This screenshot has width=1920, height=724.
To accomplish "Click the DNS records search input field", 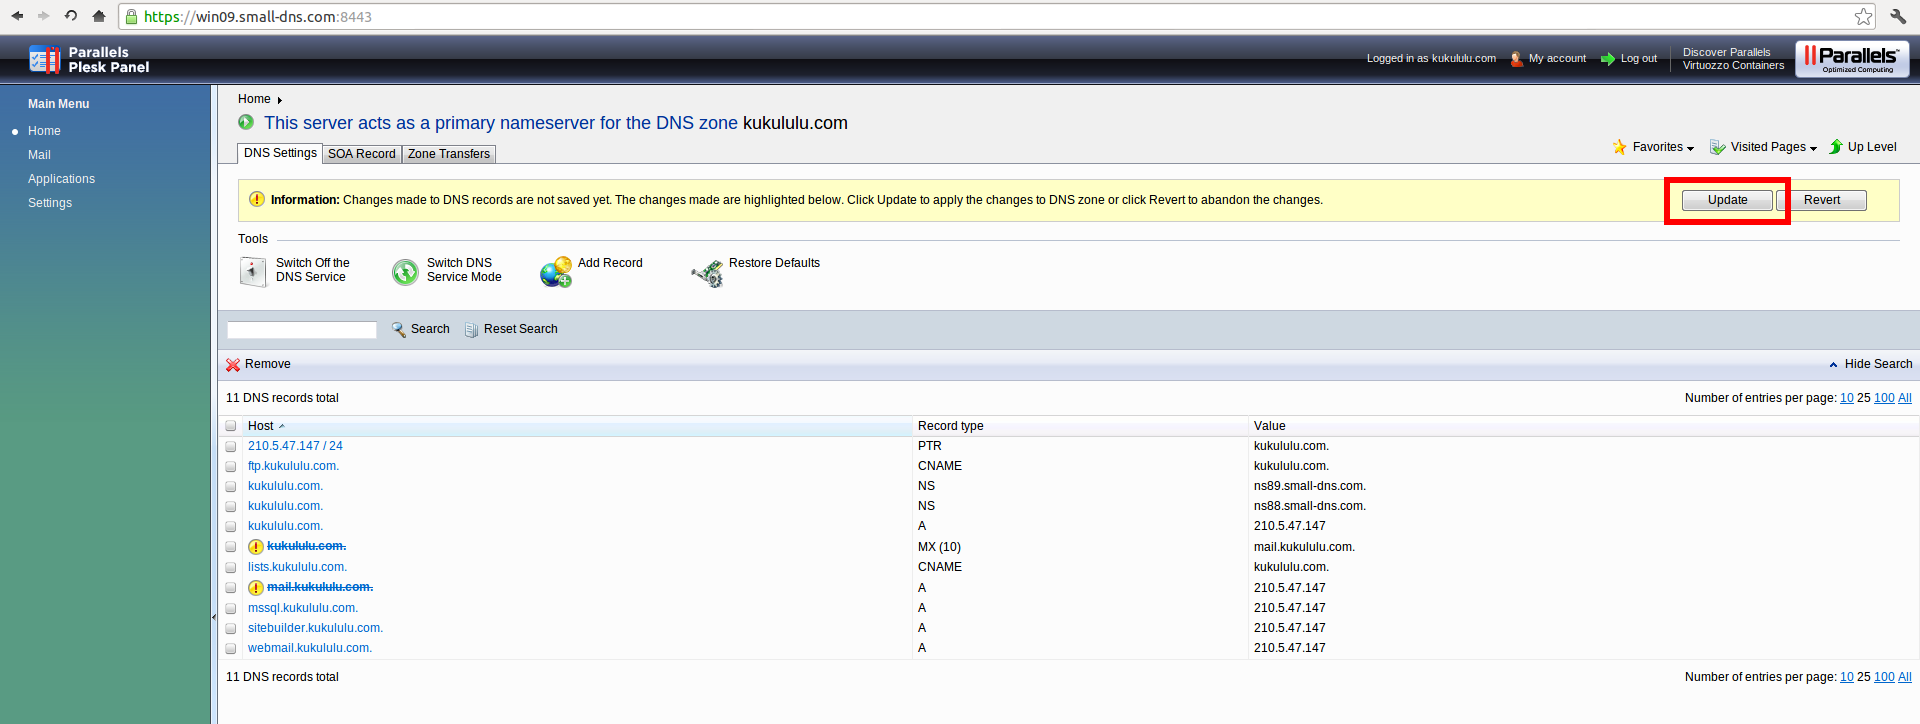I will pos(302,330).
